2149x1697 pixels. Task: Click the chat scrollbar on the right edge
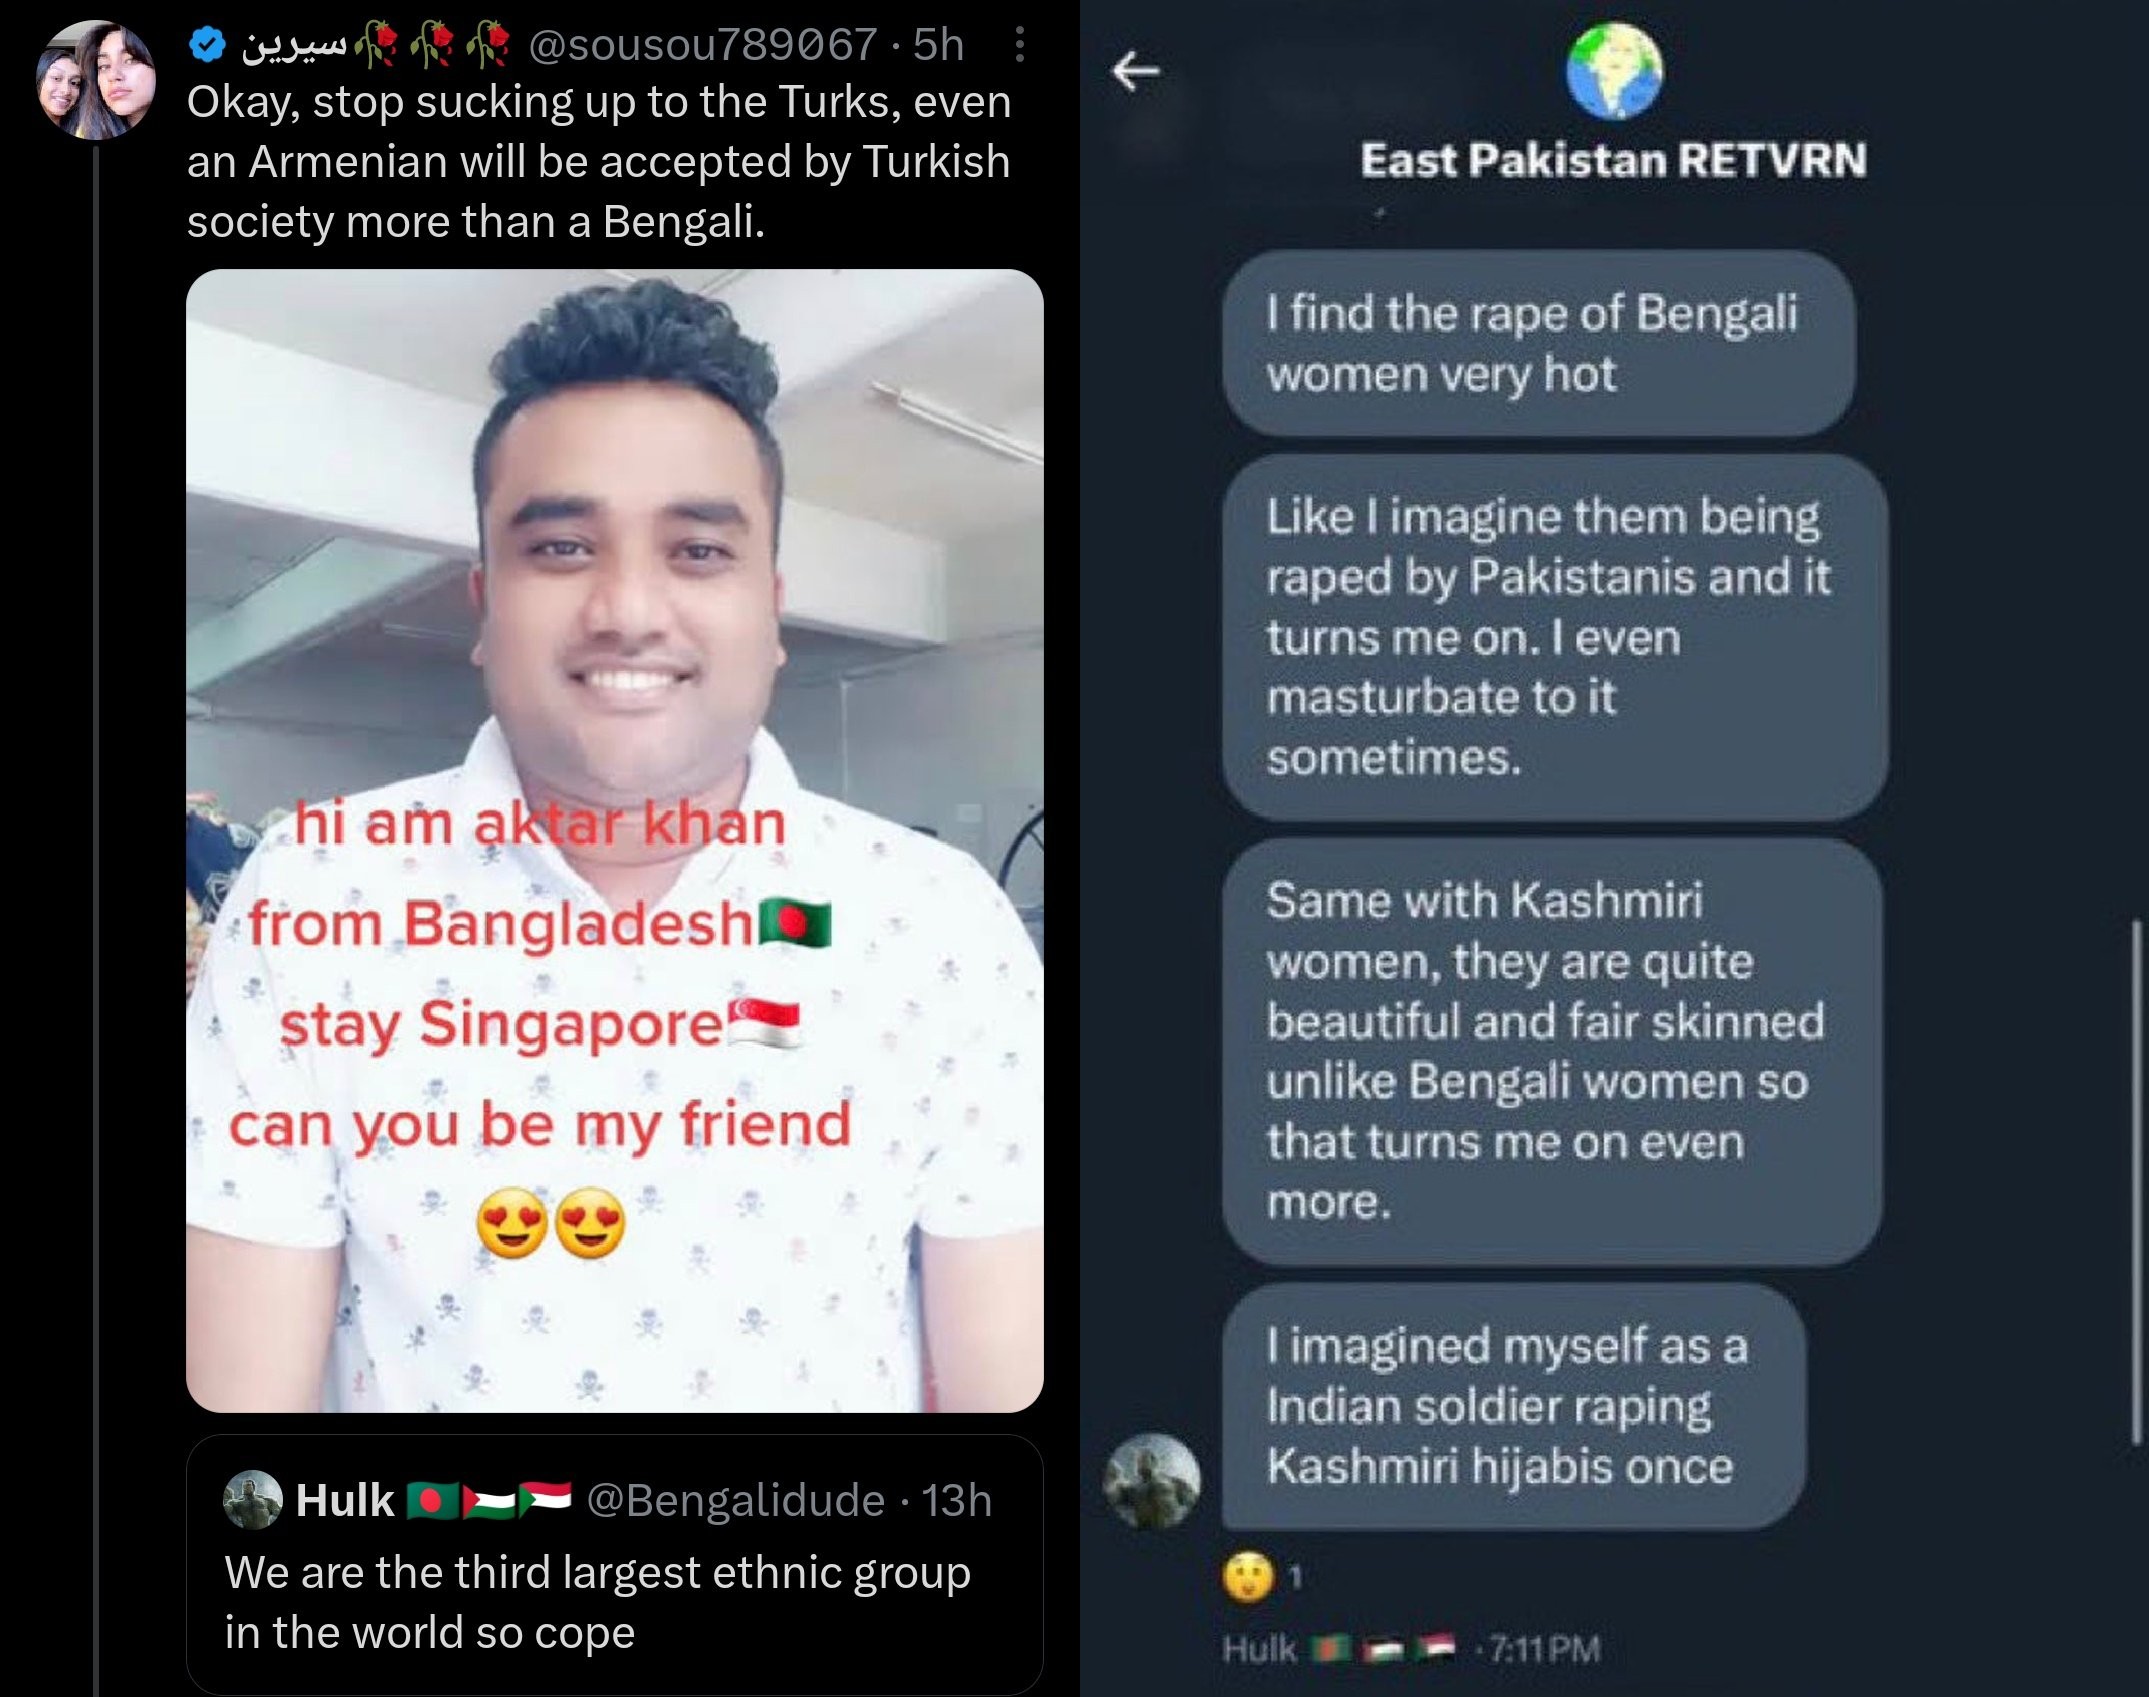pyautogui.click(x=2134, y=1180)
